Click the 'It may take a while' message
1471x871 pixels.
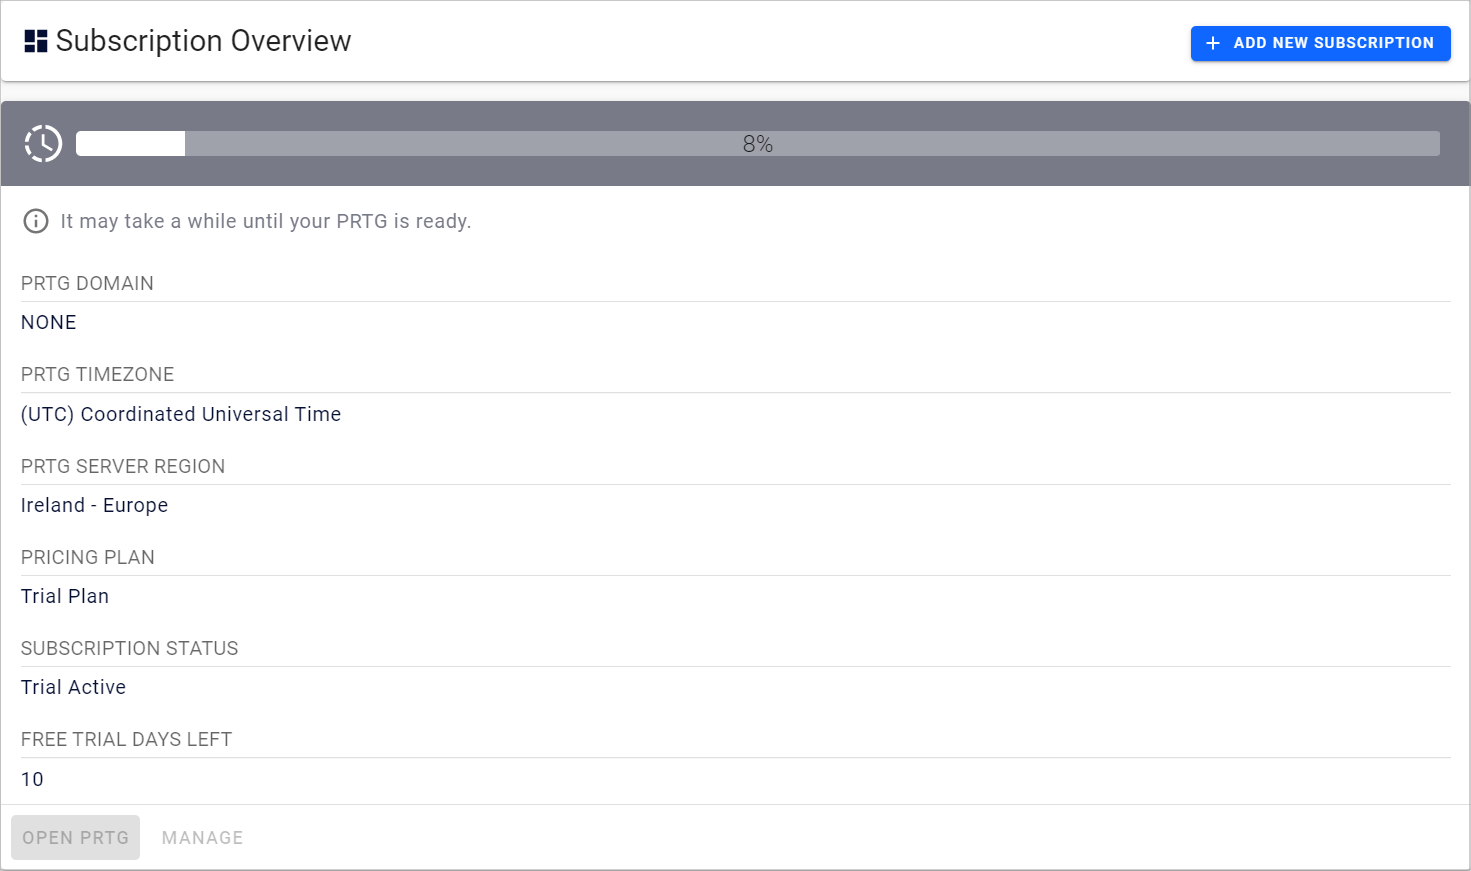tap(265, 221)
